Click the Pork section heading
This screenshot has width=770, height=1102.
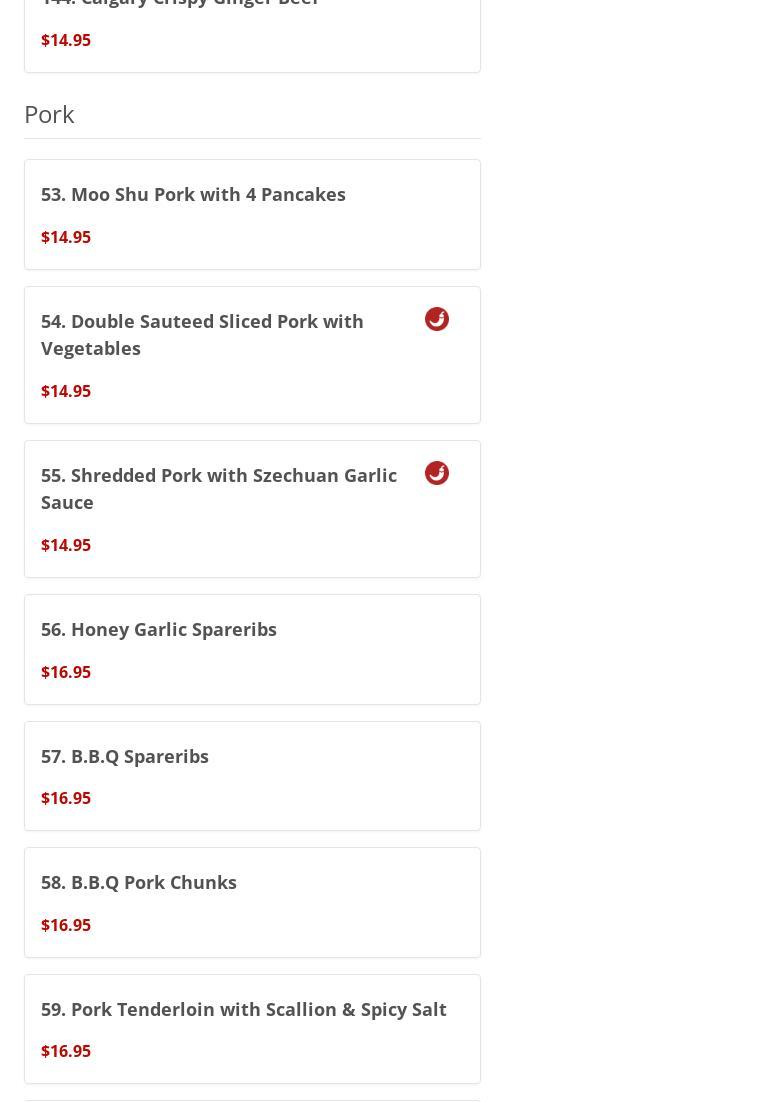tap(49, 114)
